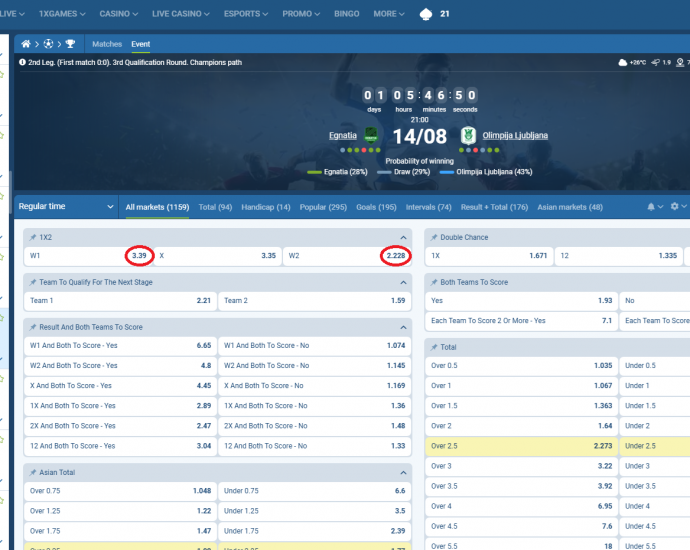690x550 pixels.
Task: Bet on W1 at 3.39
Action: pyautogui.click(x=87, y=256)
